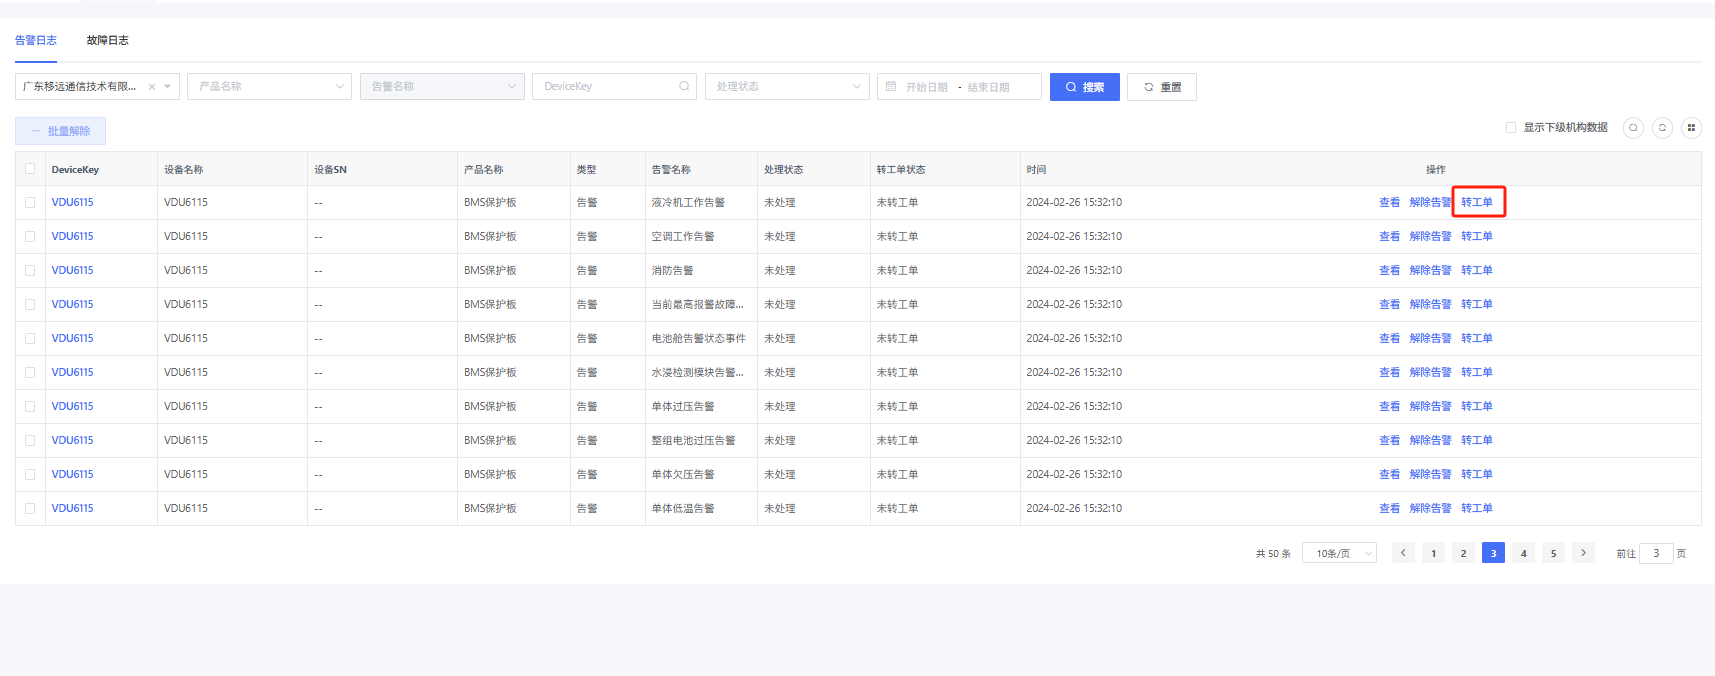Open the 10条/页 page size dropdown

1339,553
